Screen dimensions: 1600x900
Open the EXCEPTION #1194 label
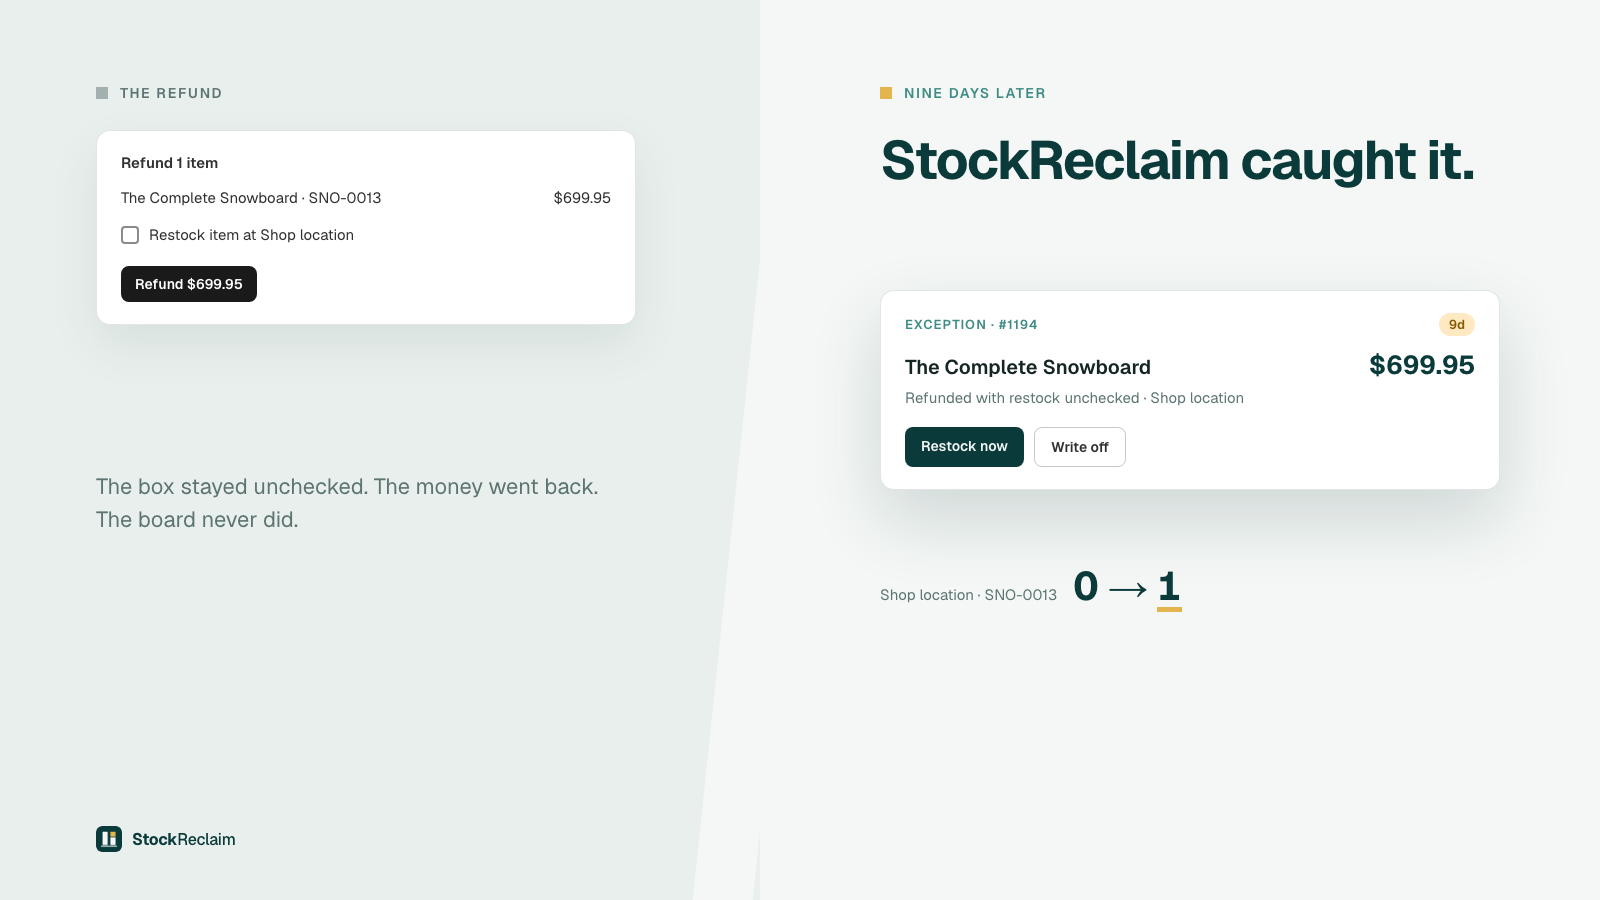coord(971,325)
